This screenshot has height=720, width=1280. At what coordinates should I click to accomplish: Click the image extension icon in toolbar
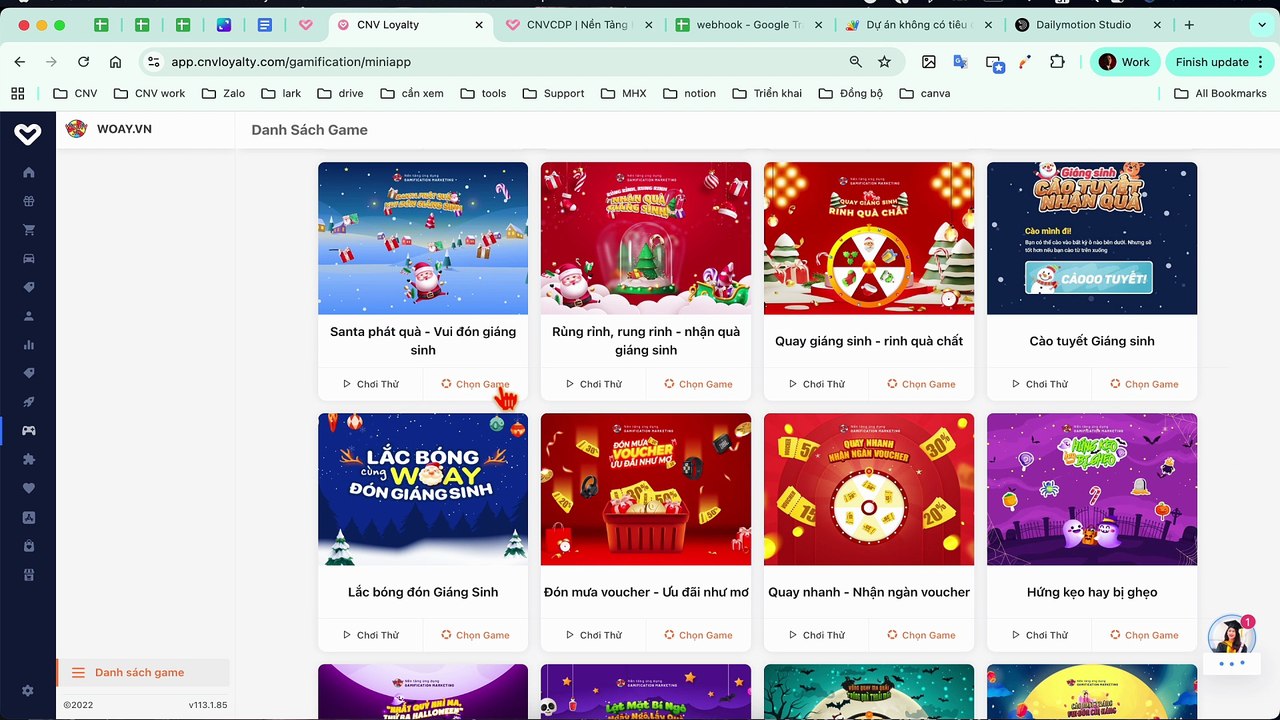929,62
